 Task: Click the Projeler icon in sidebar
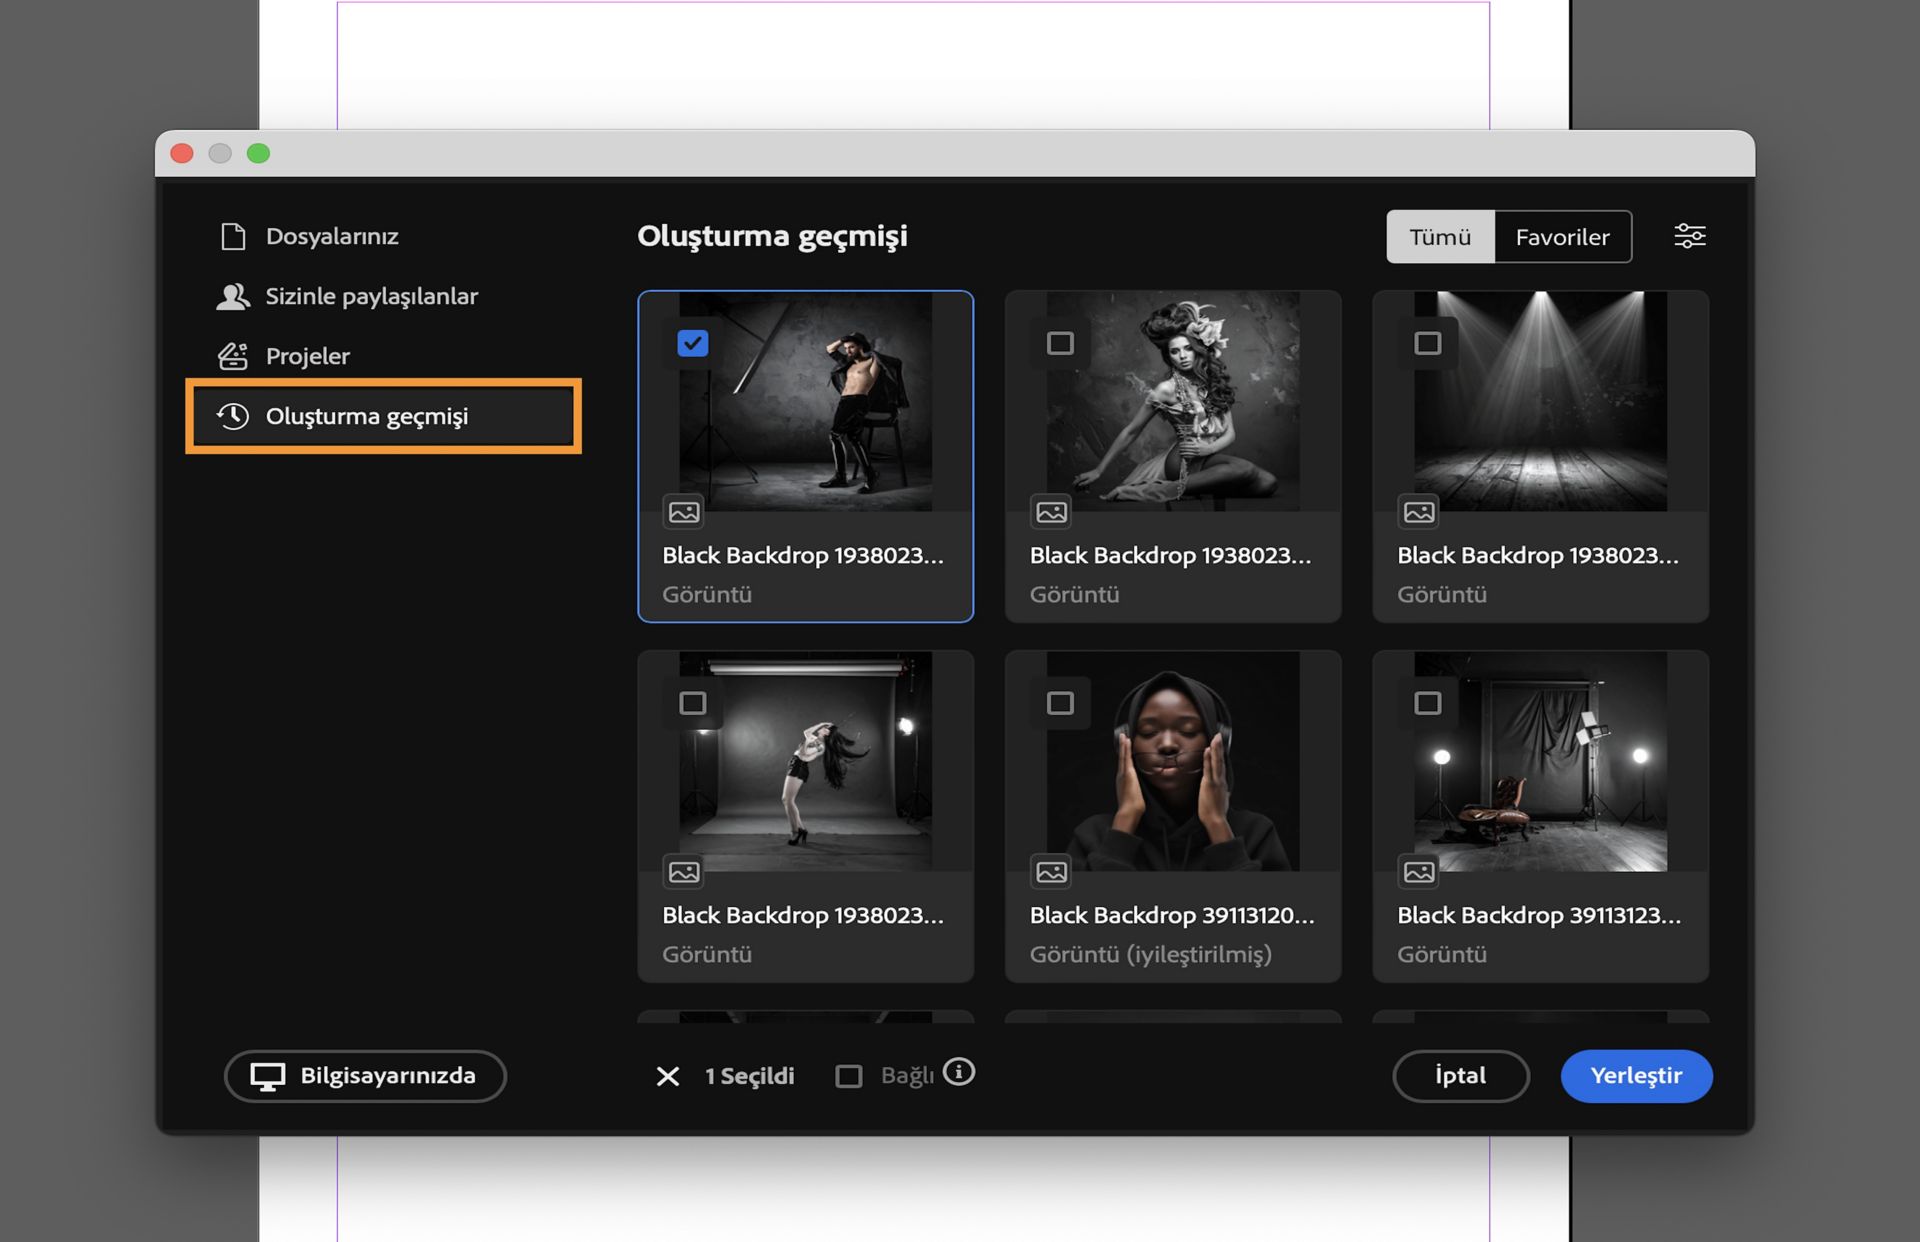pos(233,356)
